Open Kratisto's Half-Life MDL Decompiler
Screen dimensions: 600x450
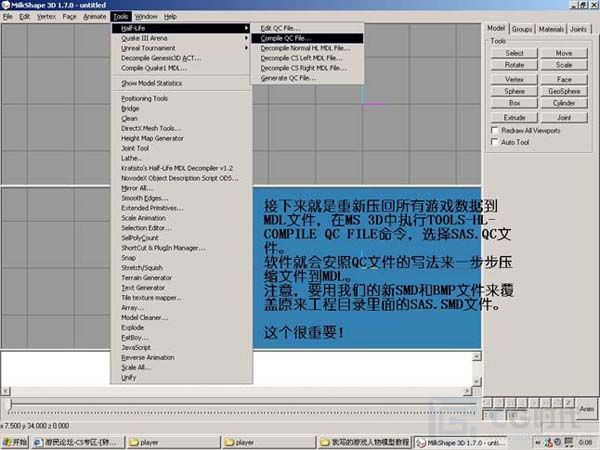tap(181, 168)
